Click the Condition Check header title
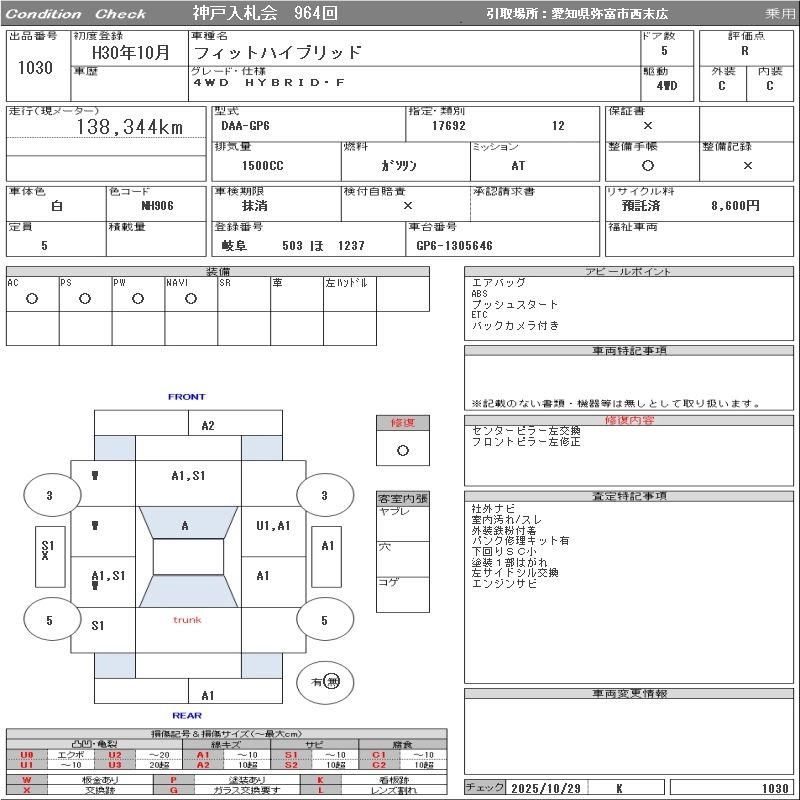The height and width of the screenshot is (800, 800). tap(76, 14)
